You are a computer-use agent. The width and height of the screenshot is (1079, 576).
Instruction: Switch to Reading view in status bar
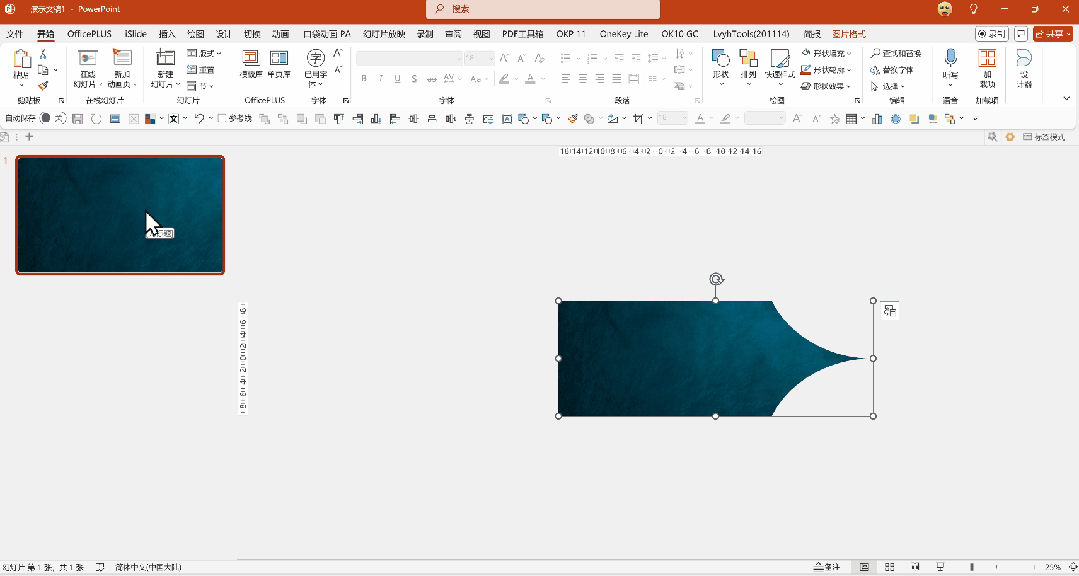pyautogui.click(x=915, y=567)
